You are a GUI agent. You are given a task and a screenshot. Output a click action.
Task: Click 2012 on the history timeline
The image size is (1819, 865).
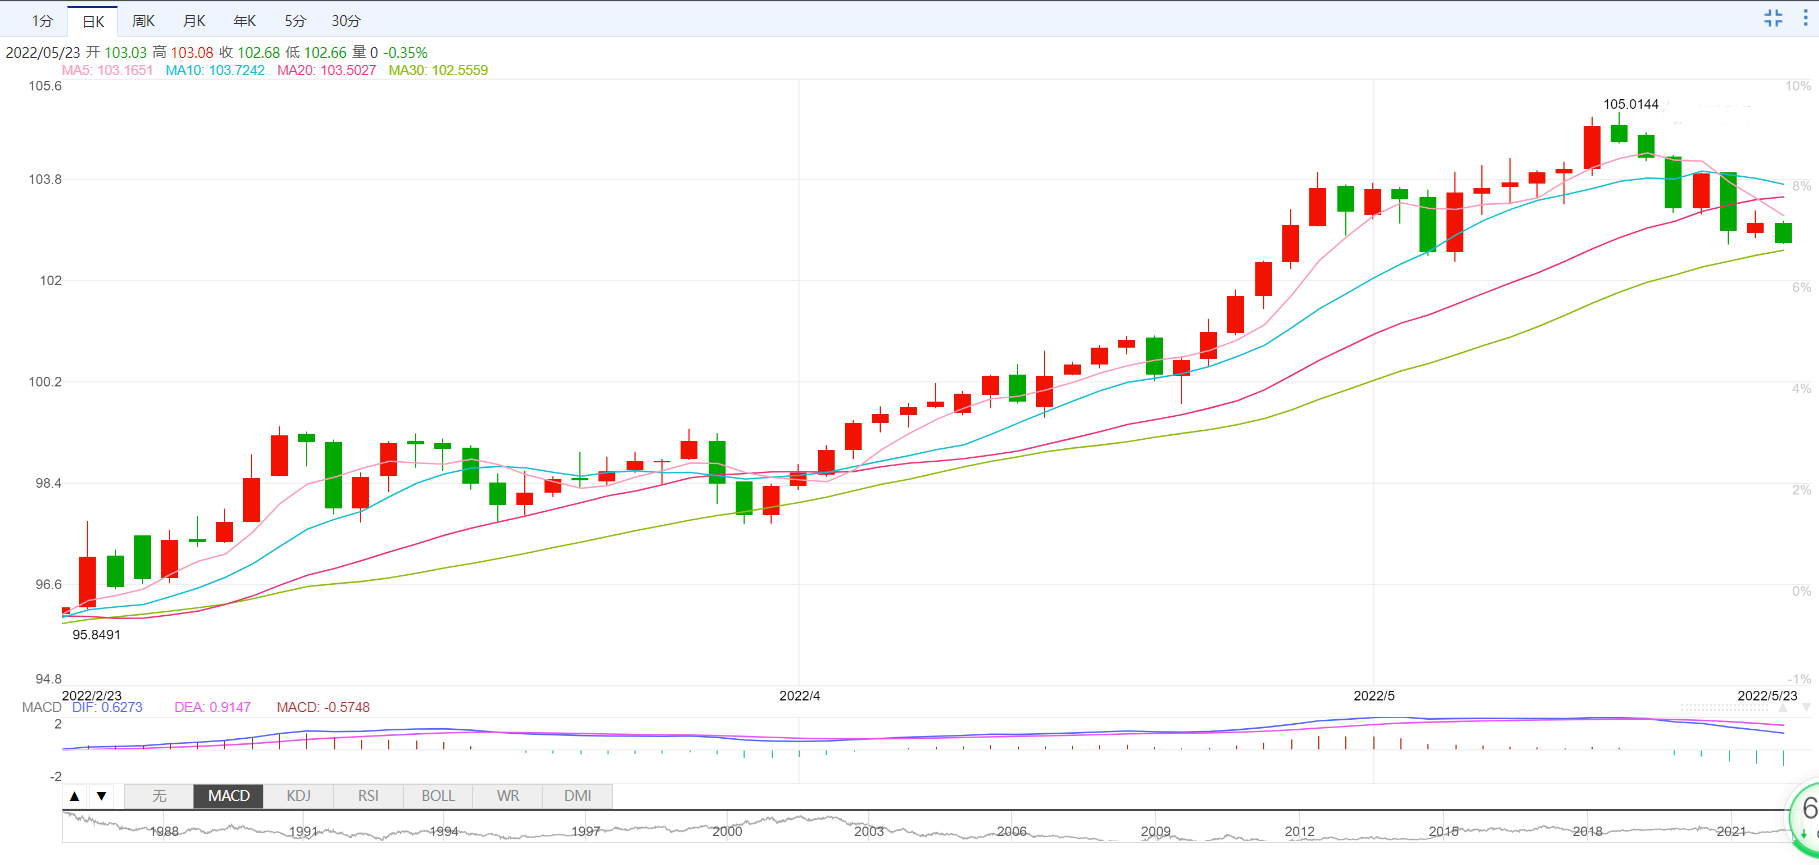[1300, 831]
